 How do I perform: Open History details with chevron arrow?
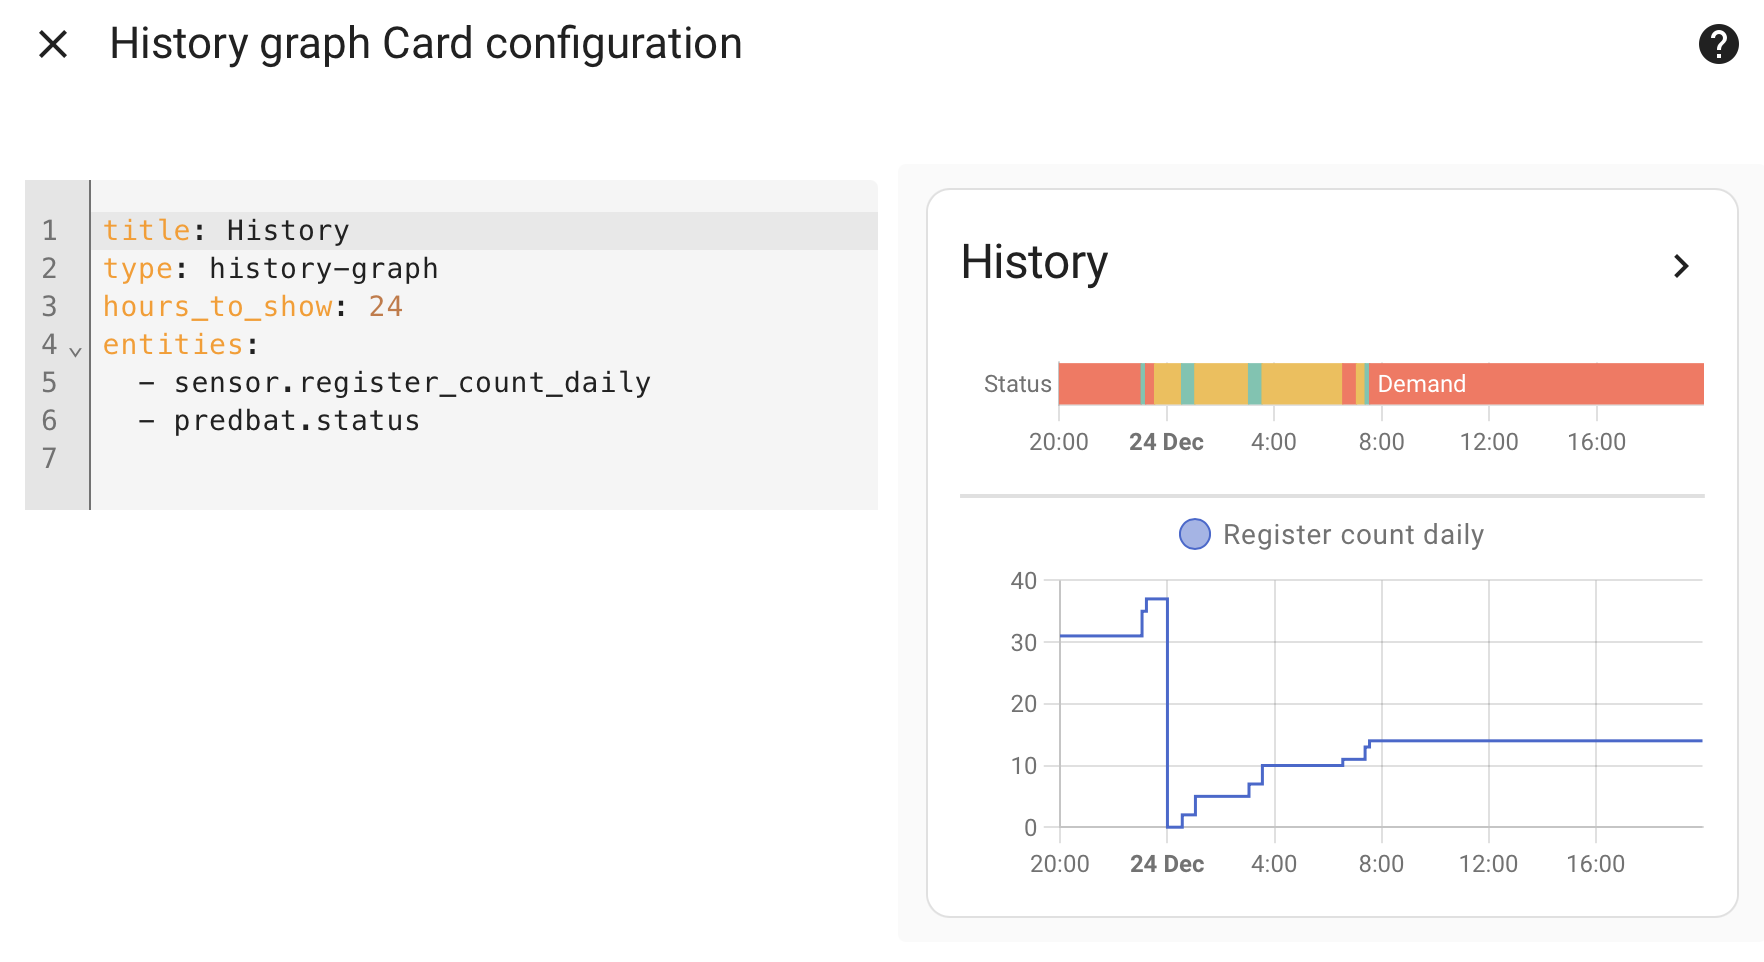pos(1681,266)
